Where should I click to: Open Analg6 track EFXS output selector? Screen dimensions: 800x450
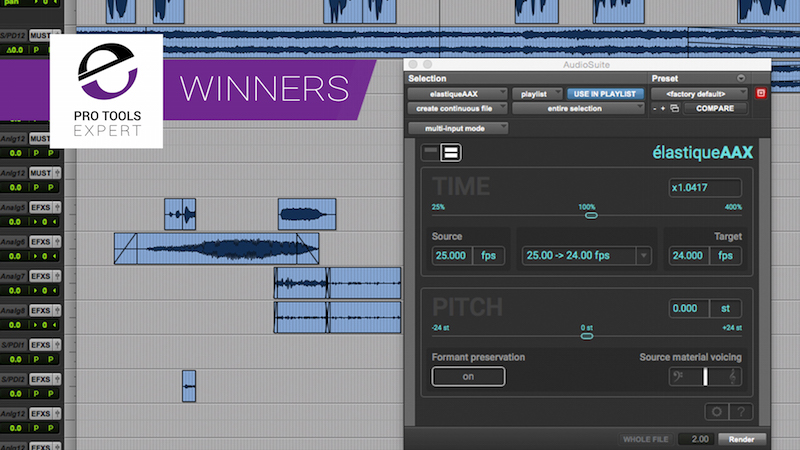click(x=41, y=242)
